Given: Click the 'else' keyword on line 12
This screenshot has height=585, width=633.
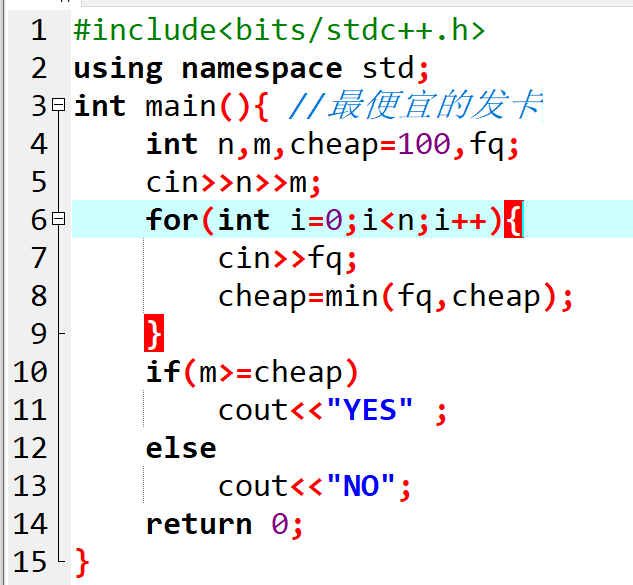Looking at the screenshot, I should (181, 448).
